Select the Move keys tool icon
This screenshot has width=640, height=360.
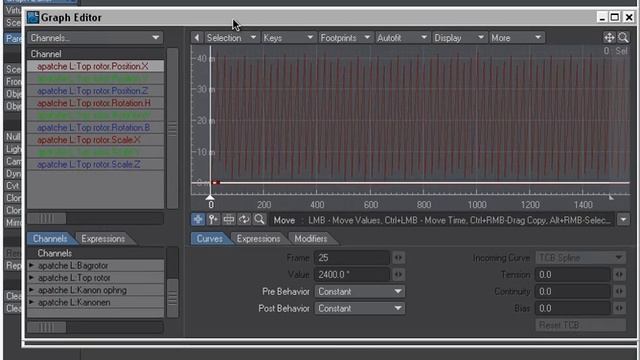pyautogui.click(x=198, y=220)
